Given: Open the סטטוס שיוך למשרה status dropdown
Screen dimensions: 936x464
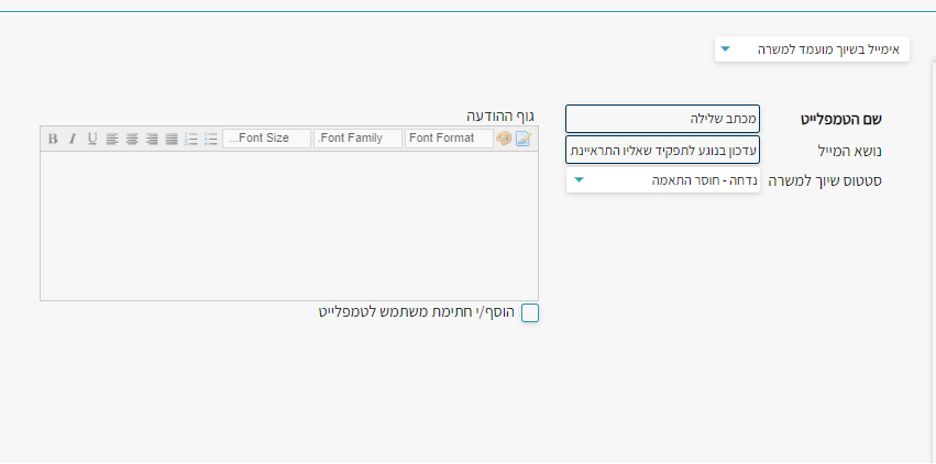Looking at the screenshot, I should tap(662, 180).
